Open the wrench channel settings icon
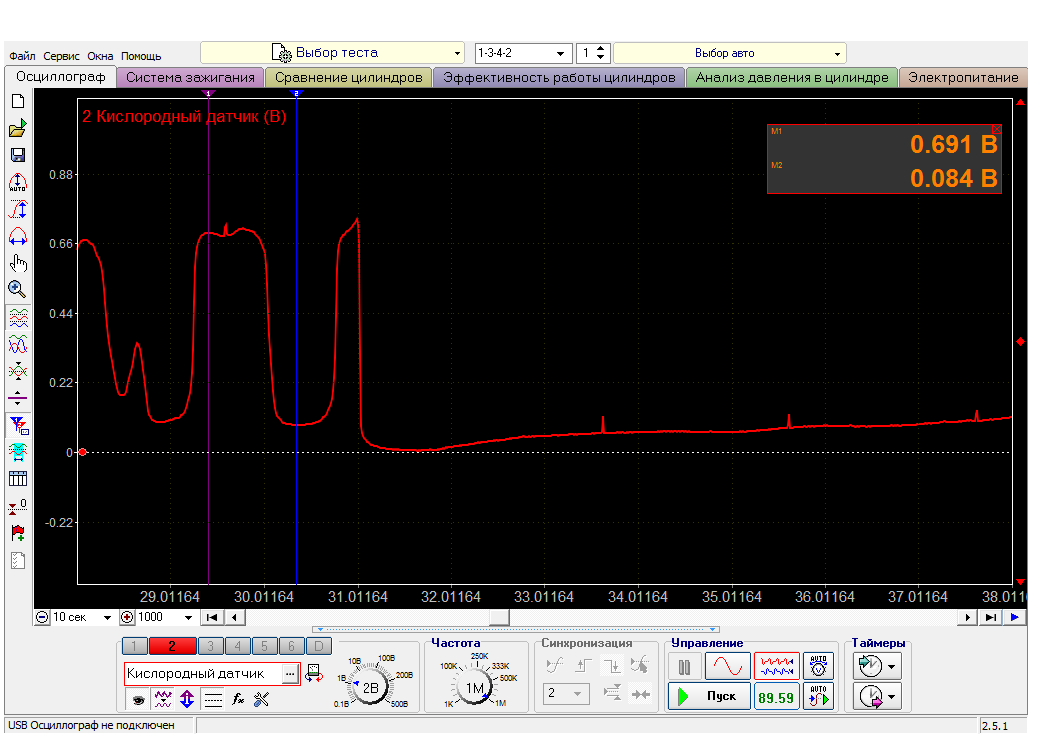Viewport: 1042px width, 738px height. click(262, 699)
